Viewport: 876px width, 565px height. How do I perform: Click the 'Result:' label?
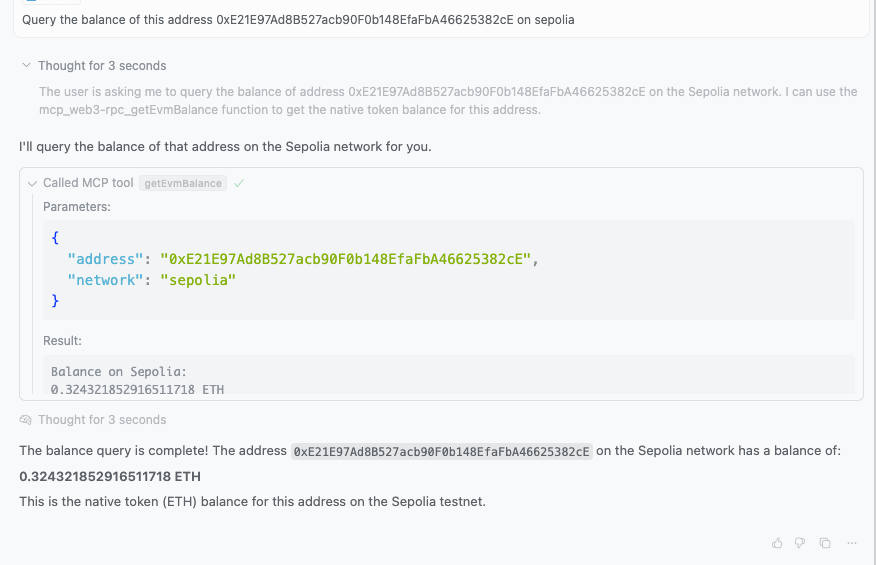[62, 341]
